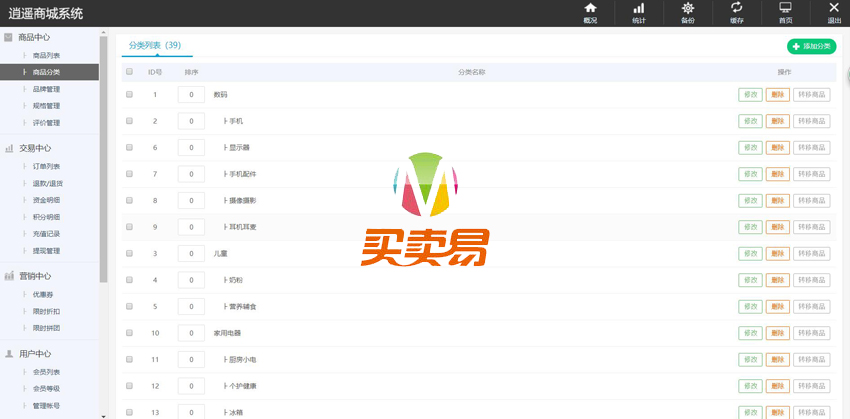Click the 用户中心 section icon

pyautogui.click(x=9, y=354)
